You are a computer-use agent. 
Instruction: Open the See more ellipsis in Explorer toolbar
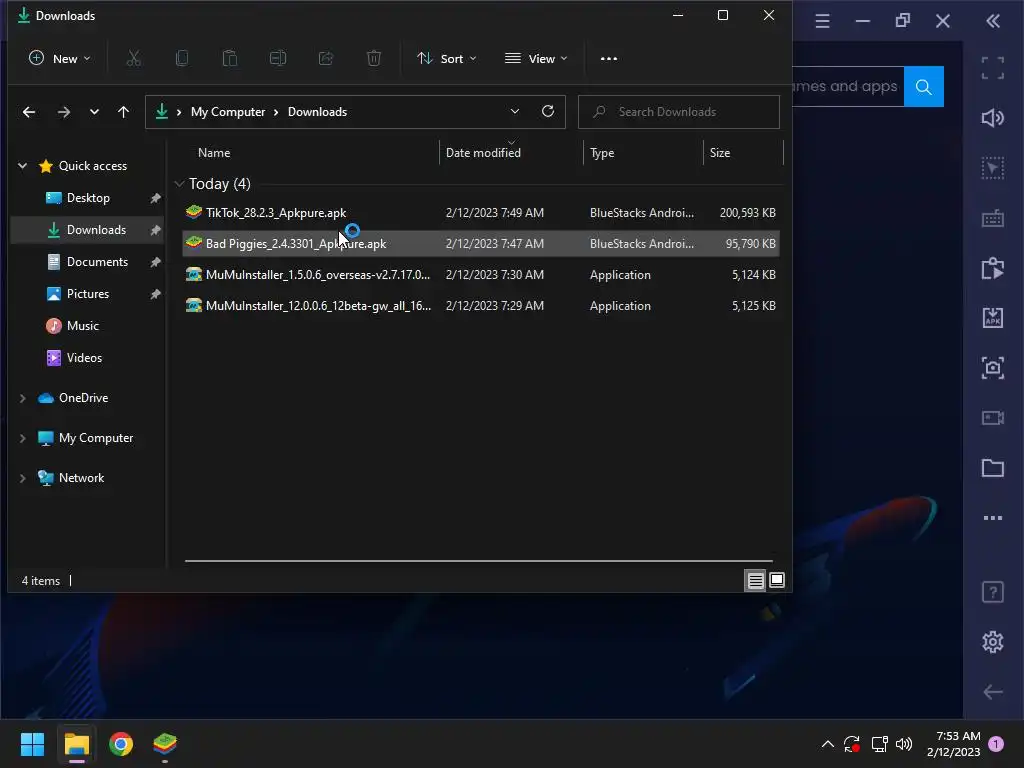pyautogui.click(x=609, y=59)
